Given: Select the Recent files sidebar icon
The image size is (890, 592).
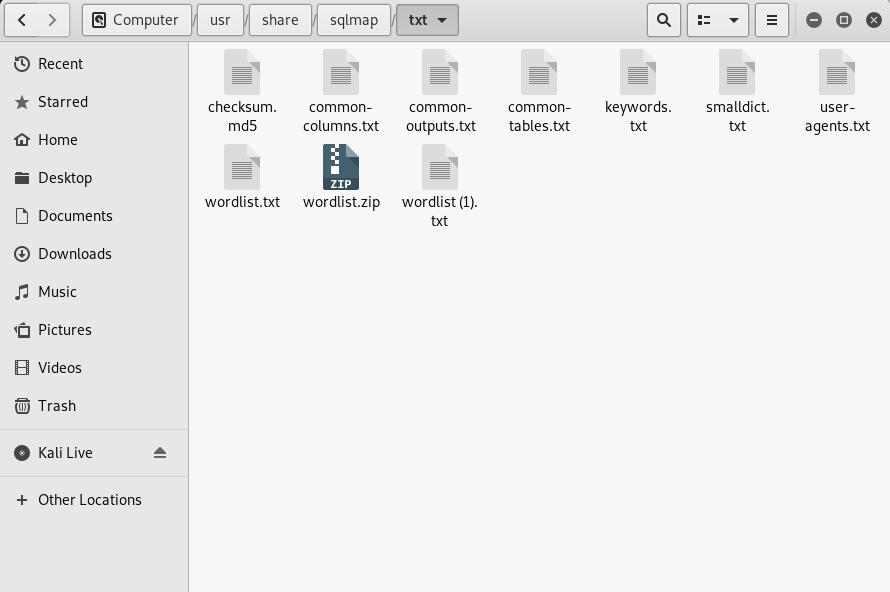Looking at the screenshot, I should pyautogui.click(x=22, y=63).
